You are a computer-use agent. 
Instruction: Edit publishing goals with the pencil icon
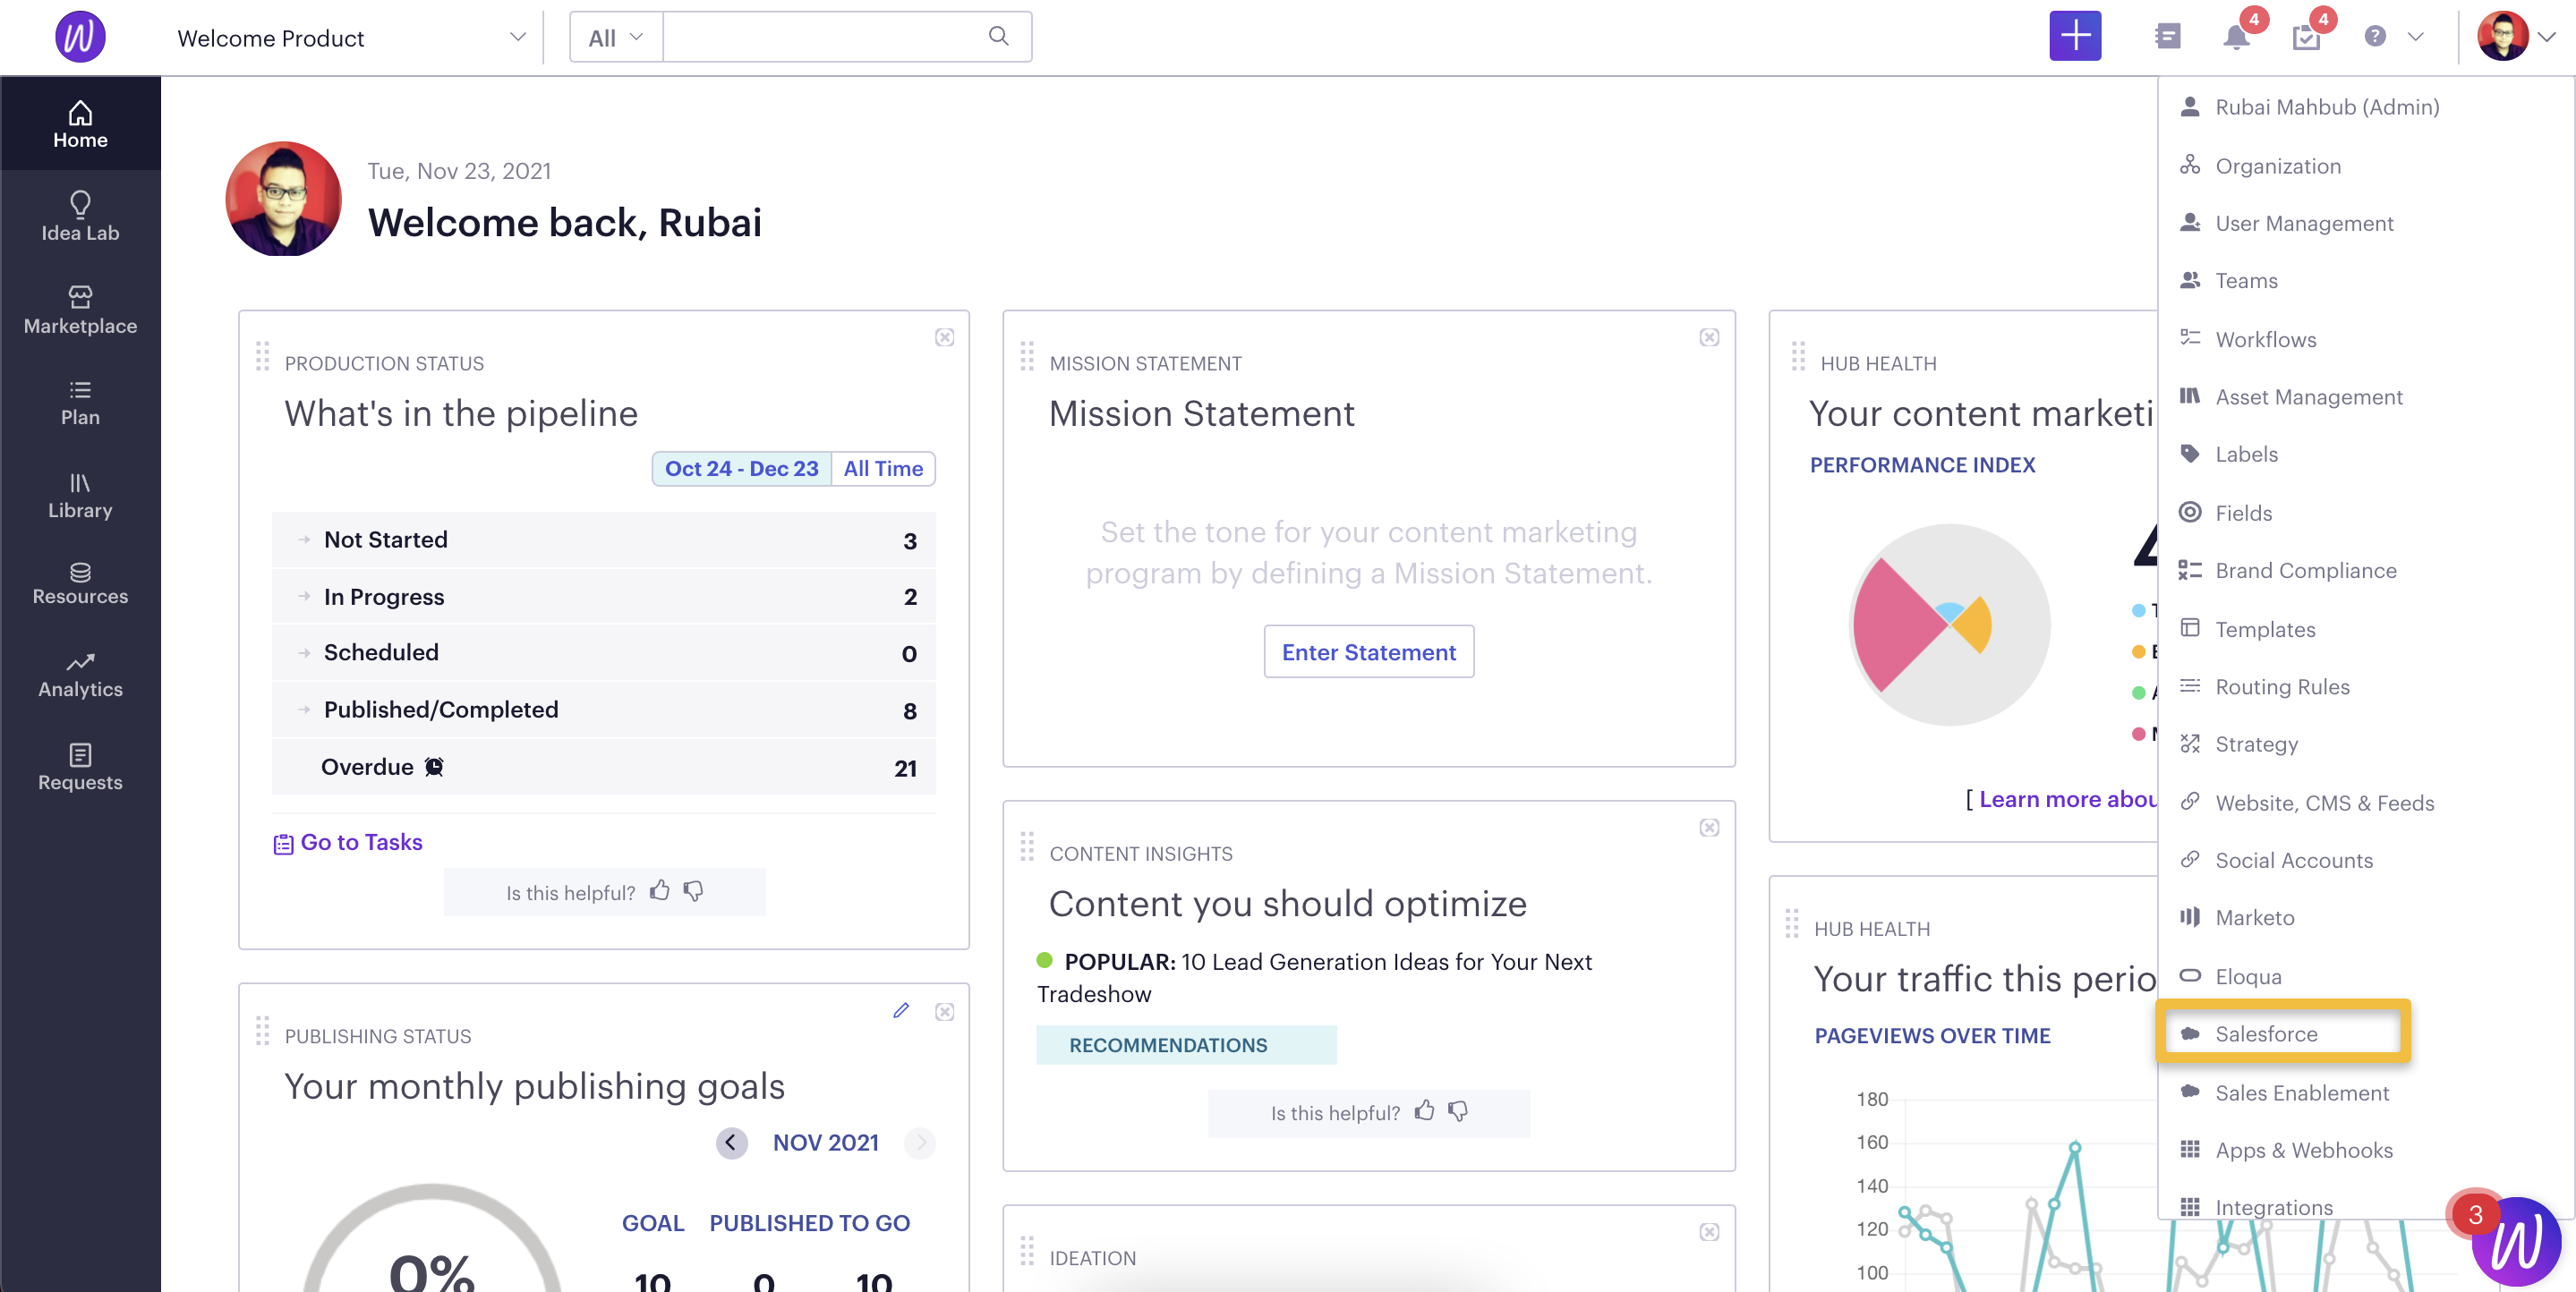901,1011
